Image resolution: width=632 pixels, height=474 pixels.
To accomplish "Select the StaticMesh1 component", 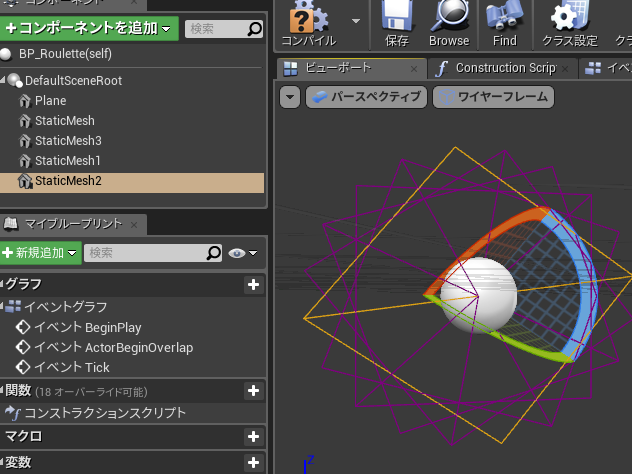I will pyautogui.click(x=67, y=161).
